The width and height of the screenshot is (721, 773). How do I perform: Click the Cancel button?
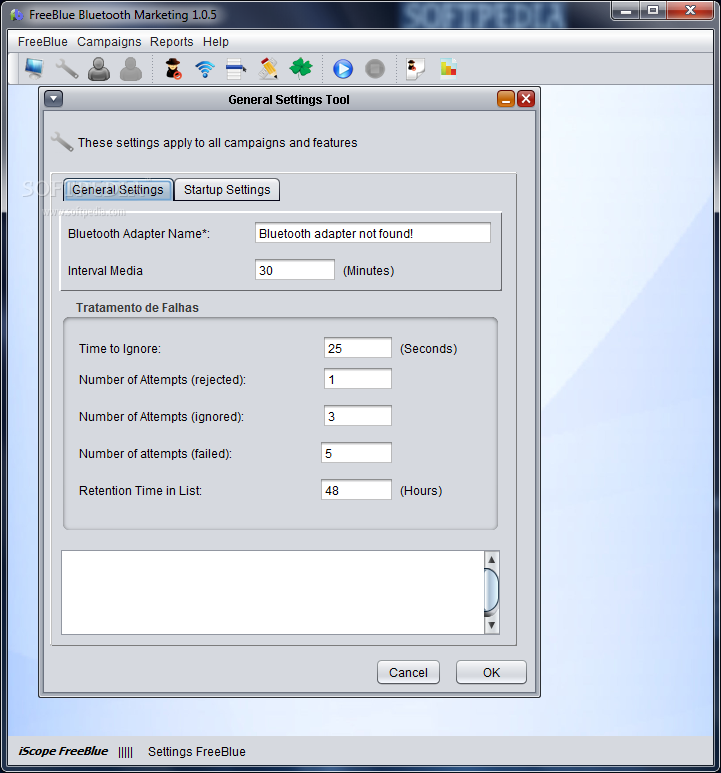[408, 672]
